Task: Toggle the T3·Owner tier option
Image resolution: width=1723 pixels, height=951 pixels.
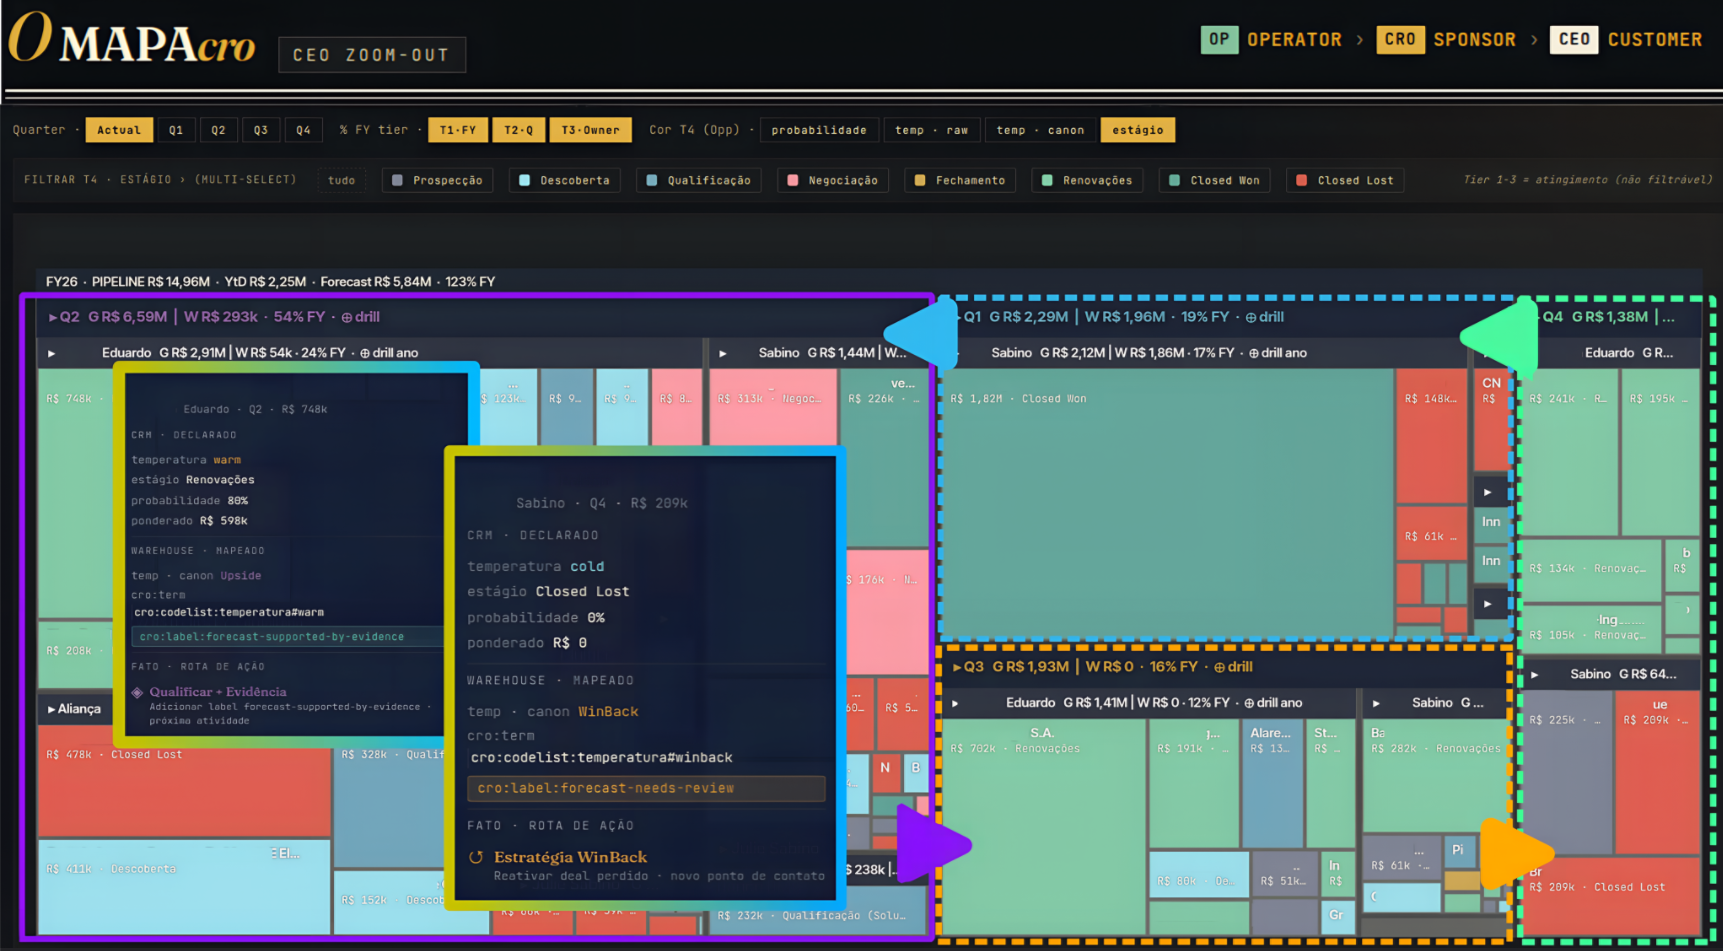Action: tap(590, 130)
